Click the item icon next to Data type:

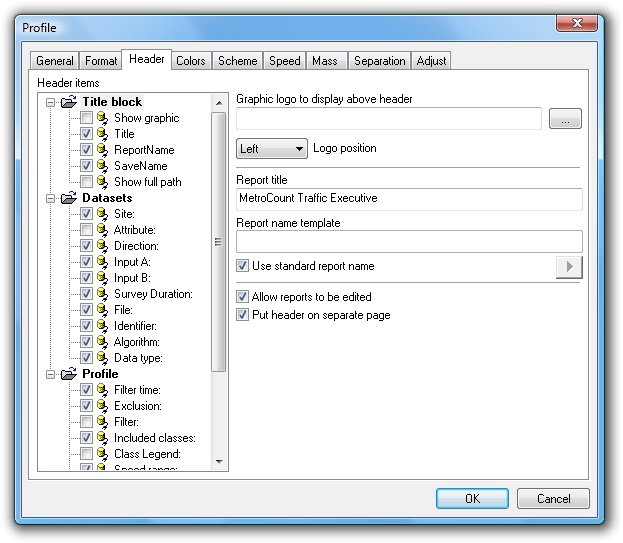[103, 358]
